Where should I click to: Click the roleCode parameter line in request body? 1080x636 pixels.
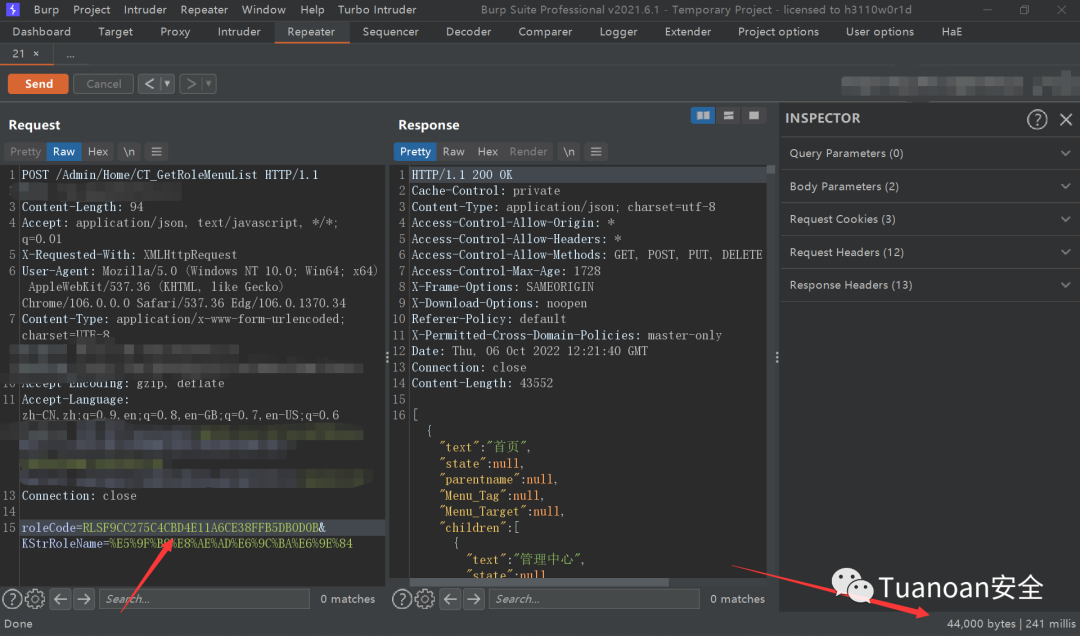173,528
